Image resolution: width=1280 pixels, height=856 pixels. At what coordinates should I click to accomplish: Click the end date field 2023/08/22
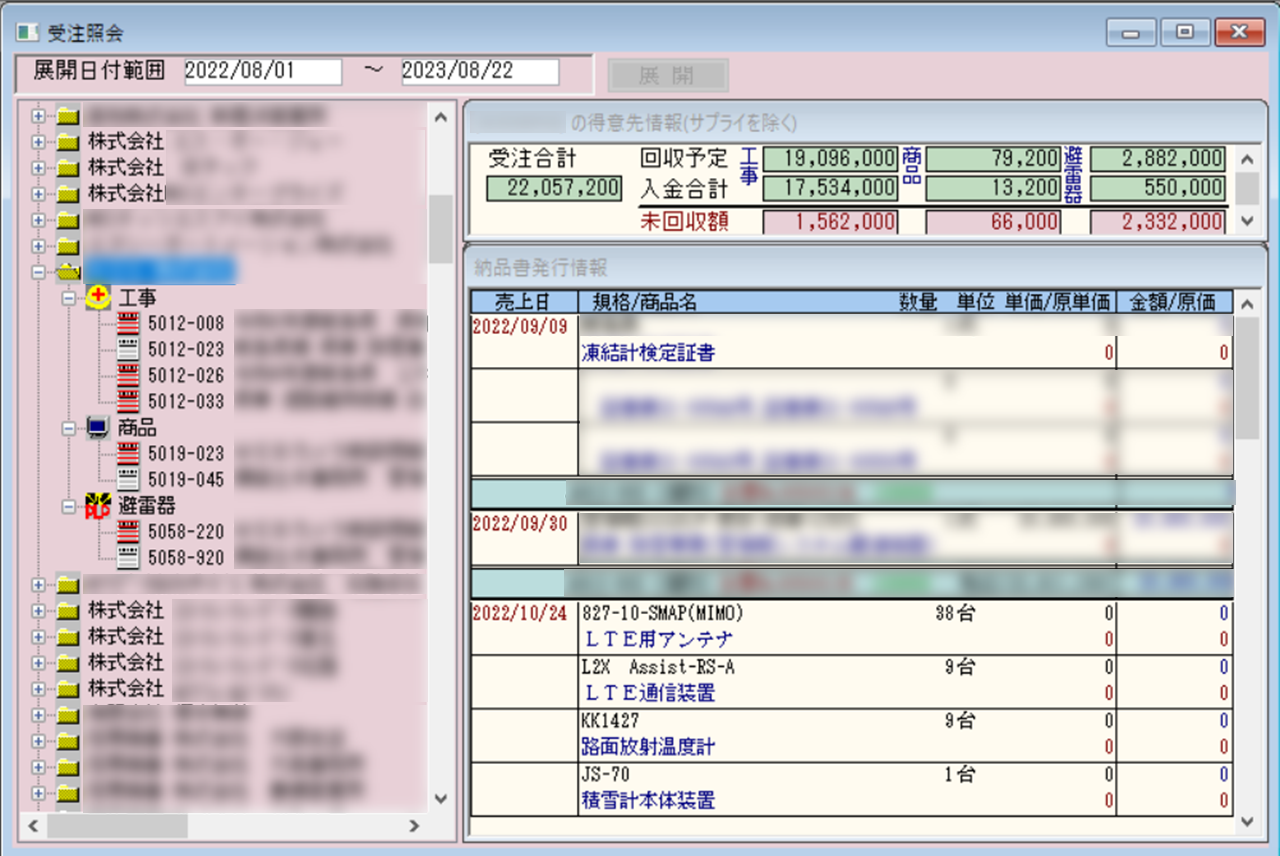[479, 72]
